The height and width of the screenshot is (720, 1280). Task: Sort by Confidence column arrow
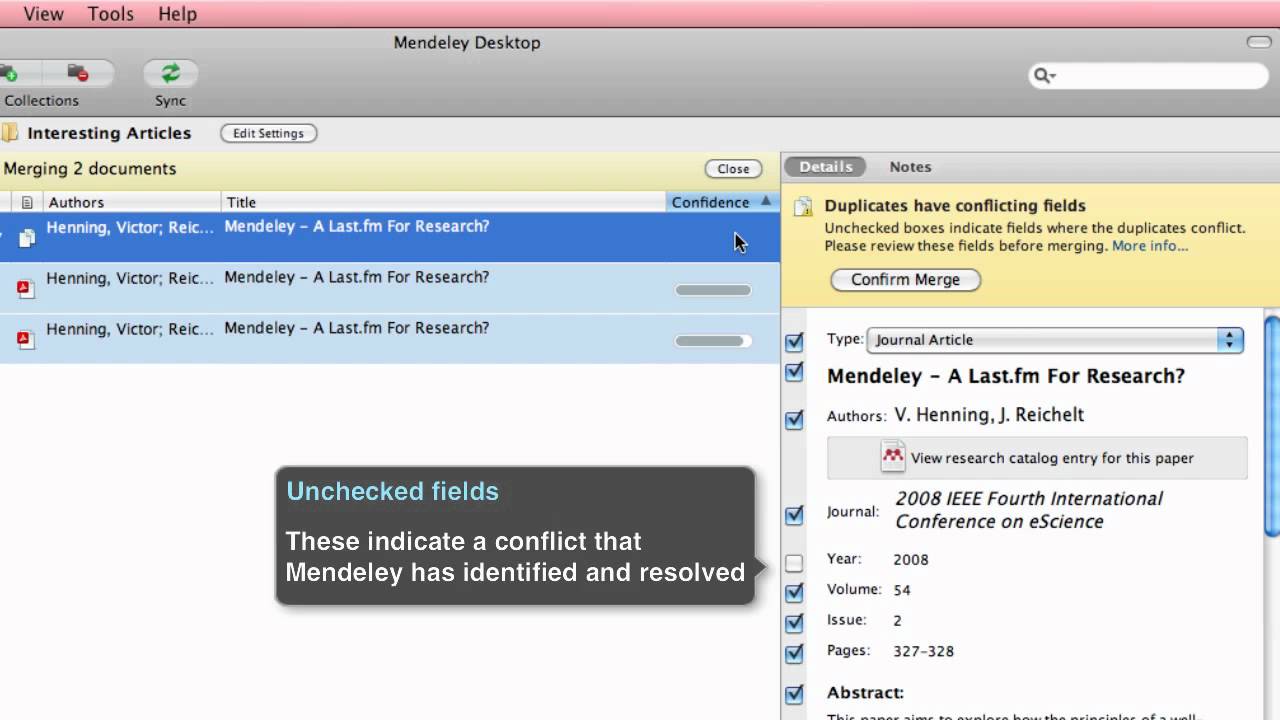coord(766,201)
